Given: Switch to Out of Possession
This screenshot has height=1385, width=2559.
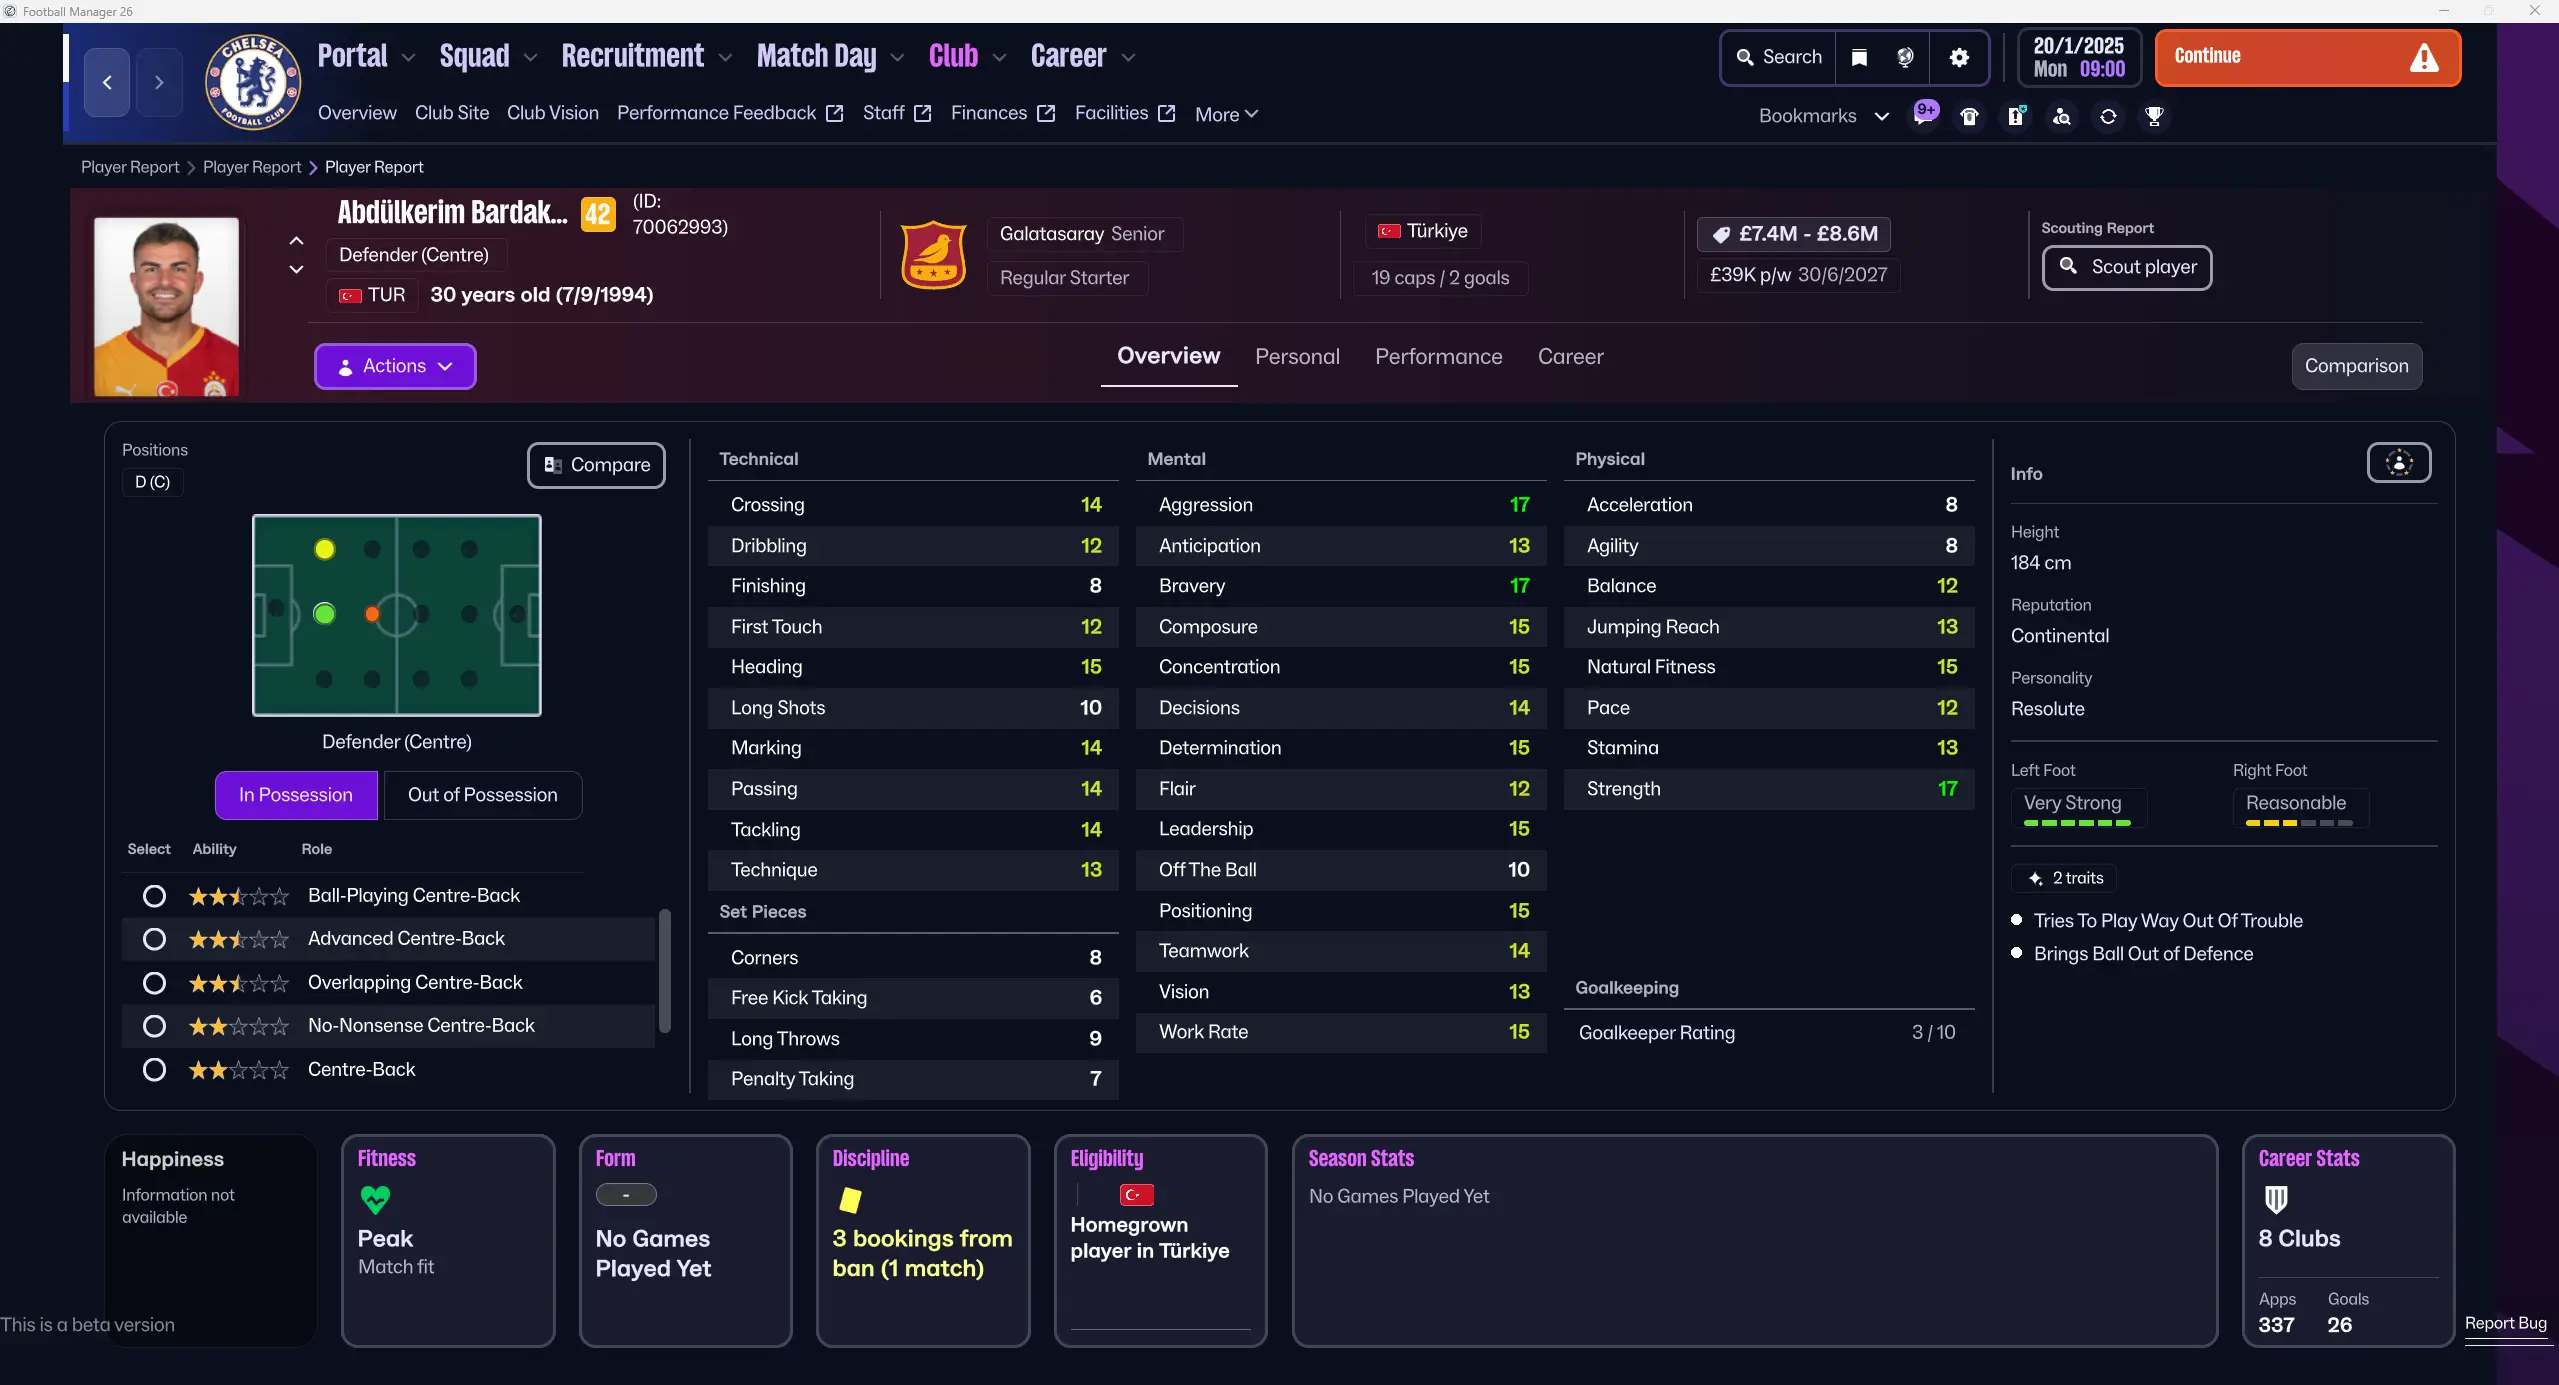Looking at the screenshot, I should pos(482,795).
